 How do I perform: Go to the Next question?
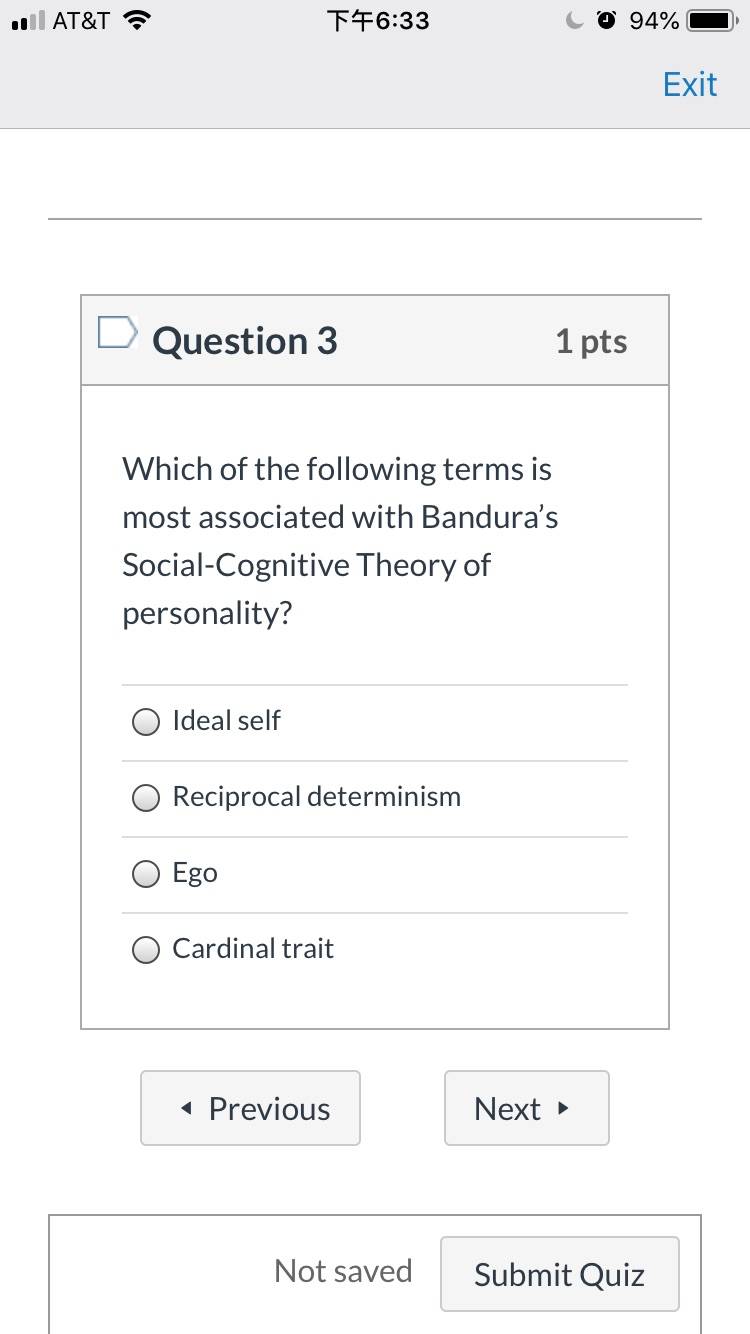527,1108
